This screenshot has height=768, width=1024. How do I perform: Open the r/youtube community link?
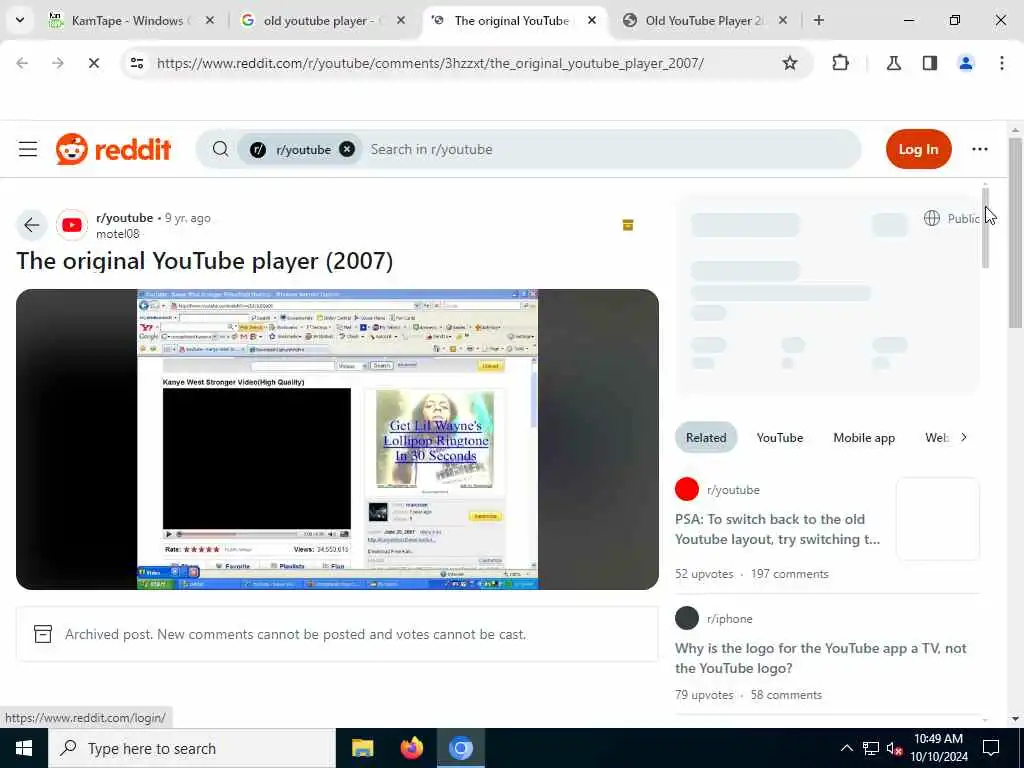(125, 218)
